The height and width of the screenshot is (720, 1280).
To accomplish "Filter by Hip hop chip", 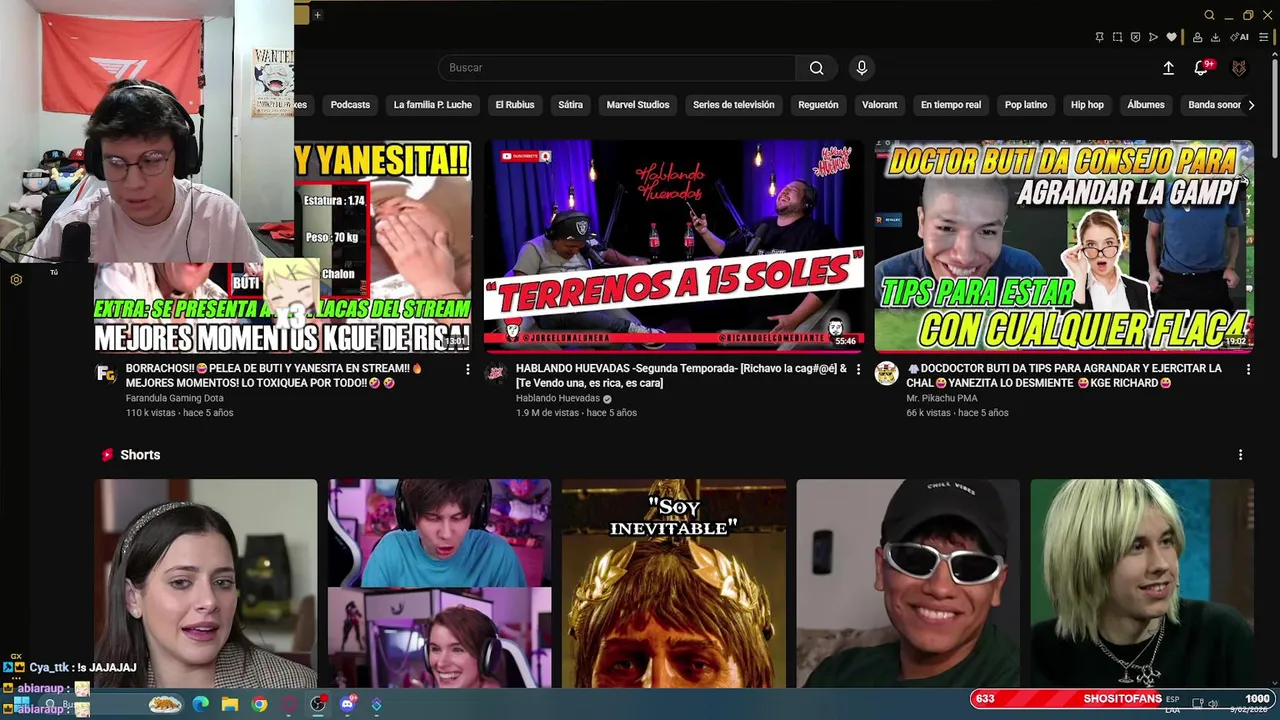I will 1087,105.
